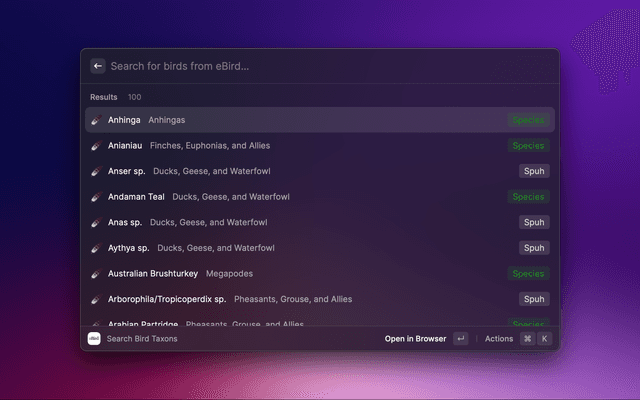Screen dimensions: 640x400
Task: Click the Enter key icon in footer
Action: point(460,339)
